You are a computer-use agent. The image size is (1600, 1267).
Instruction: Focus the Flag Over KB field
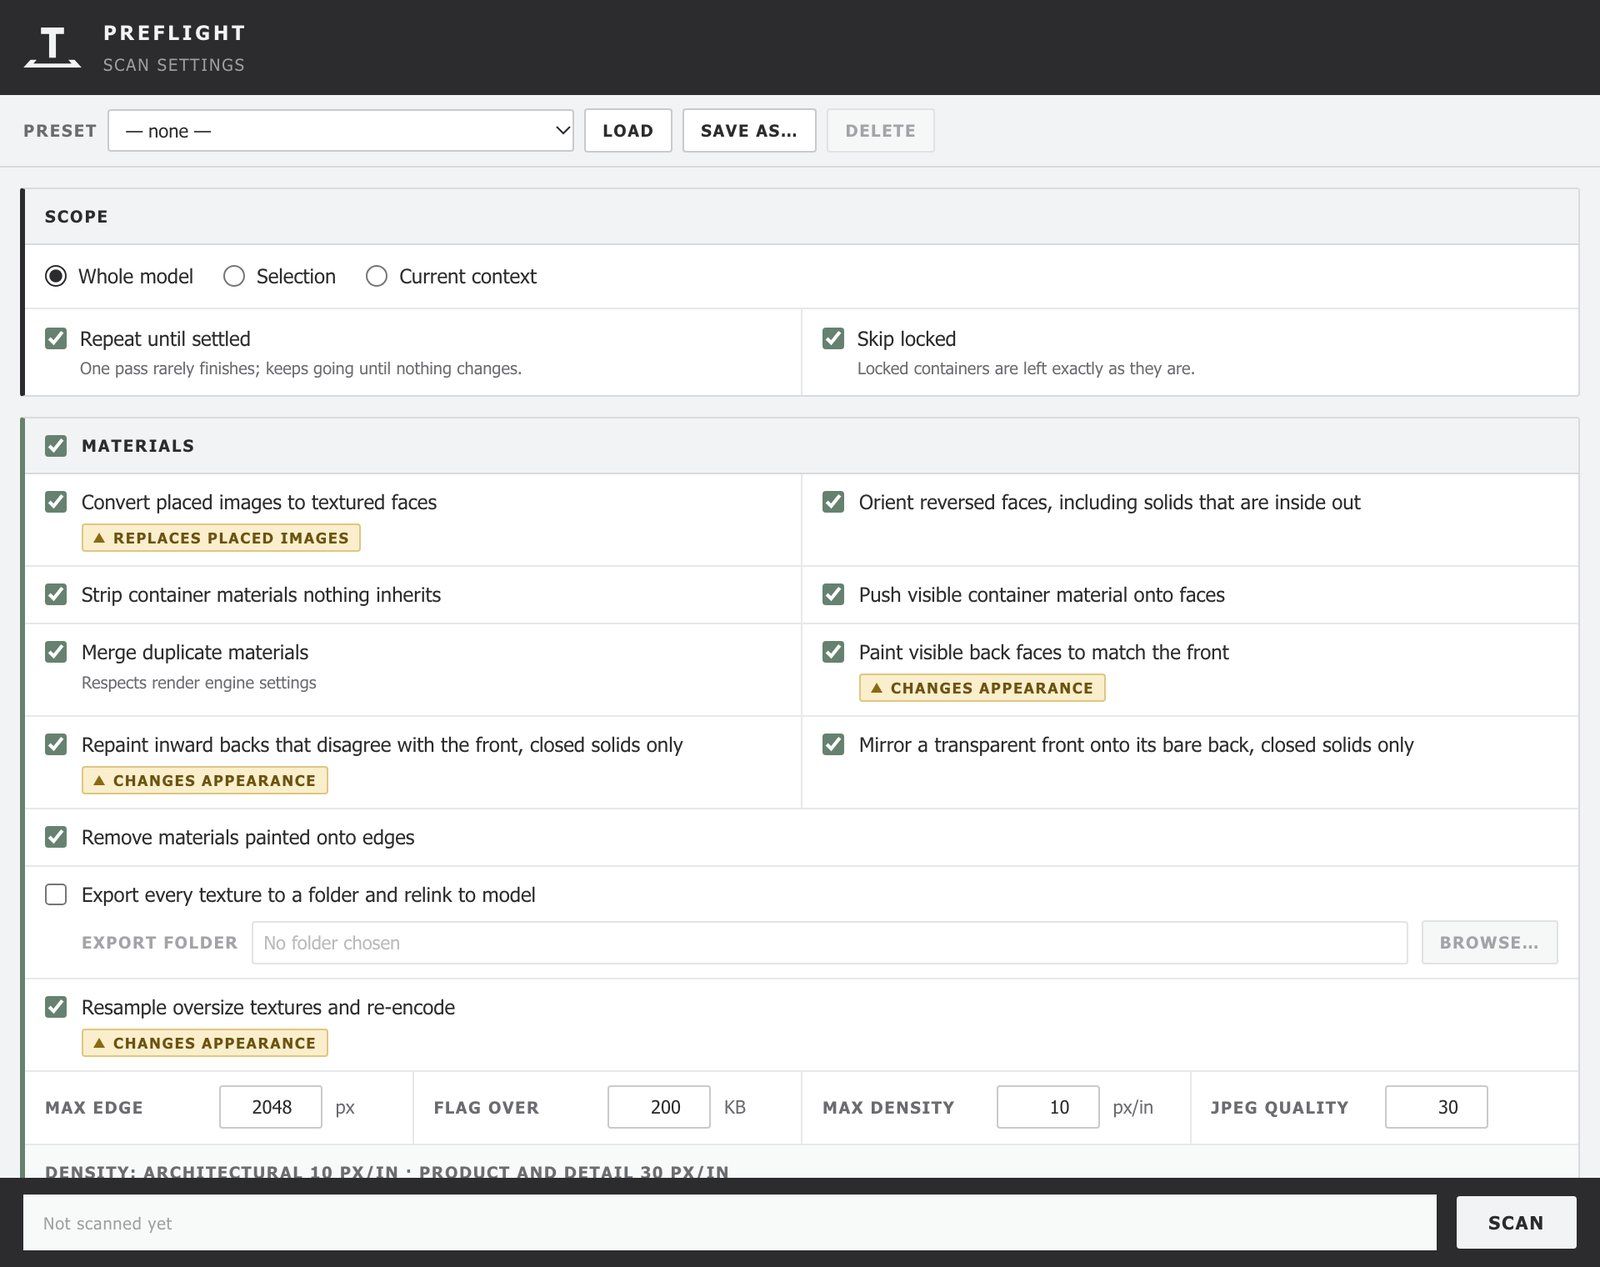(659, 1107)
